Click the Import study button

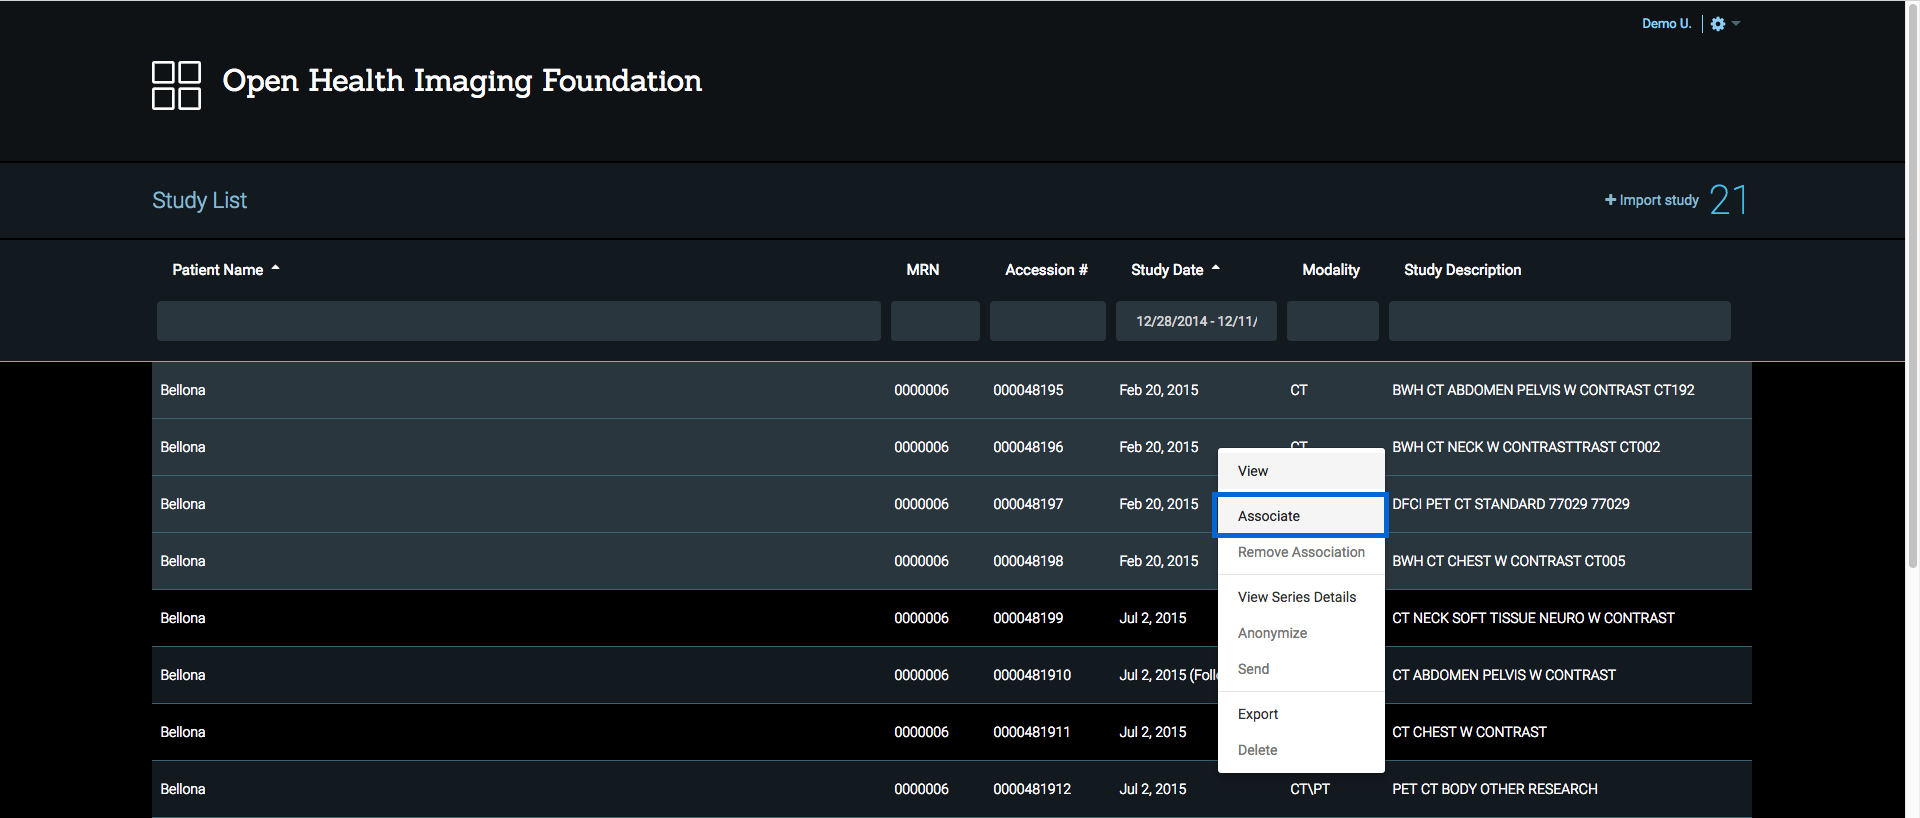click(x=1651, y=200)
